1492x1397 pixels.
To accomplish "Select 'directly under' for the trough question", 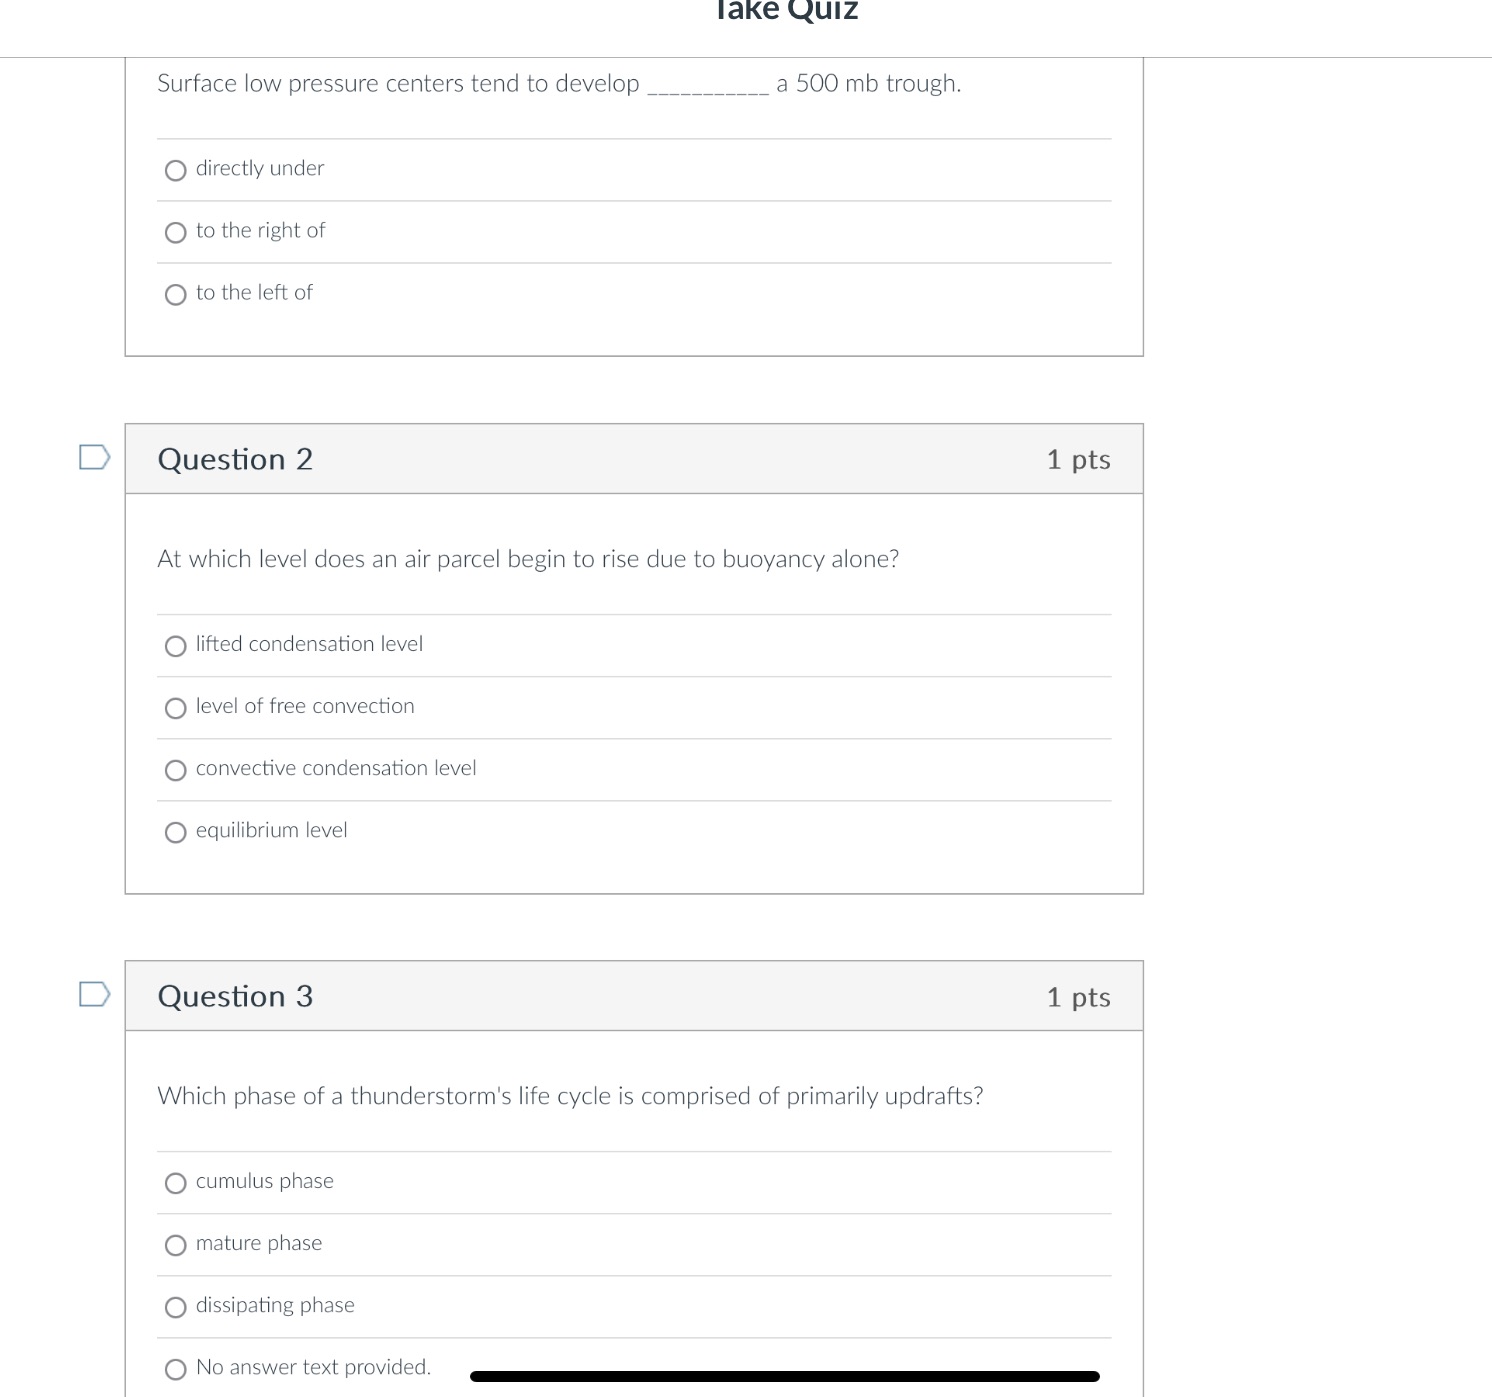I will 175,170.
